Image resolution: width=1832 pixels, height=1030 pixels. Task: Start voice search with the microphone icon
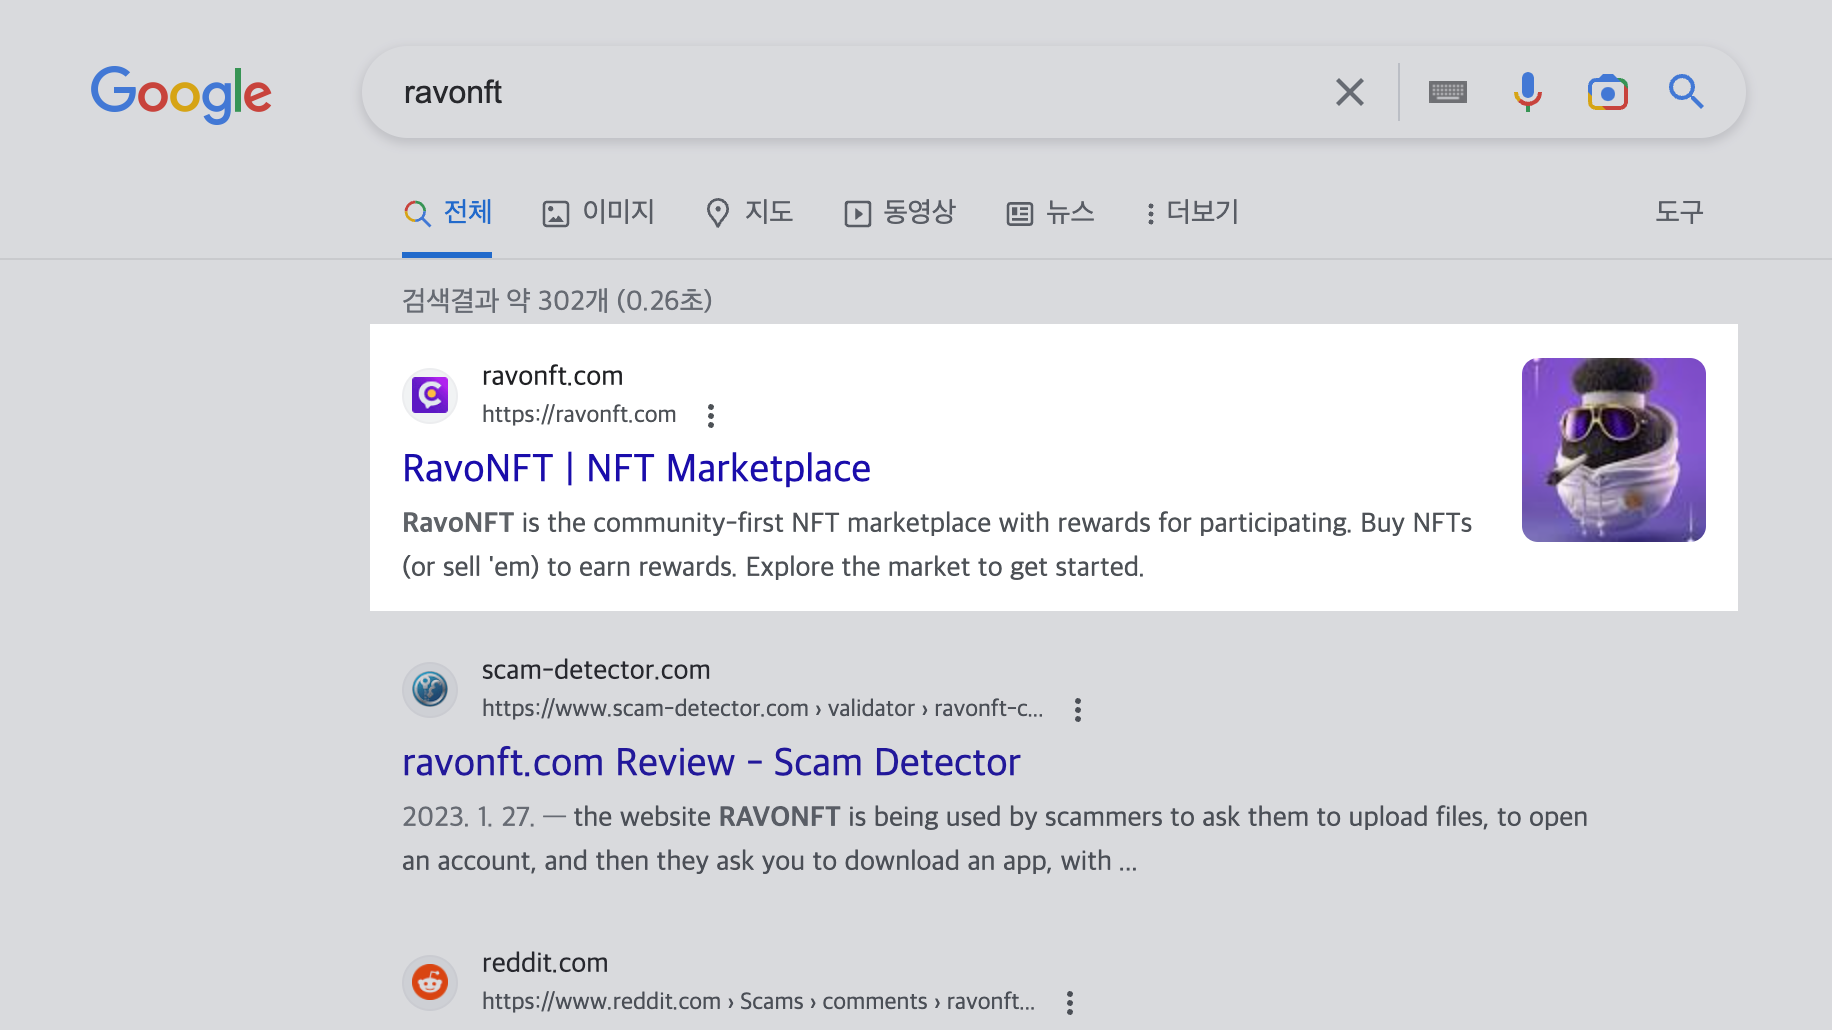point(1527,92)
